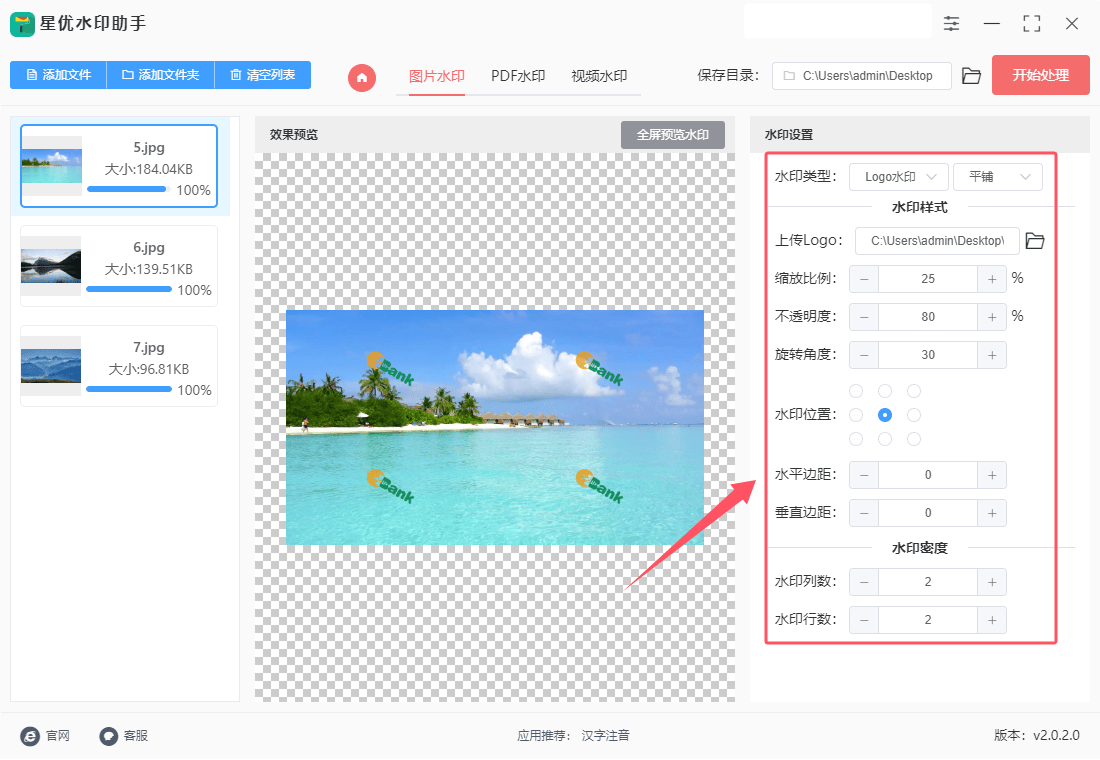This screenshot has height=760, width=1100.
Task: Open the settings sliders icon in title bar
Action: tap(951, 23)
